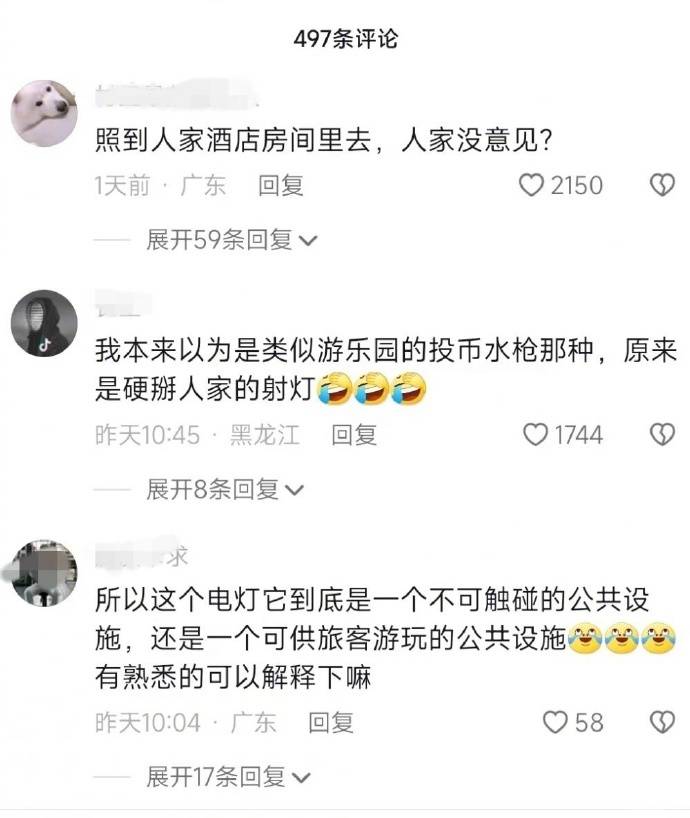Dislike the hotel room comment from 广东
This screenshot has height=818, width=690.
pos(662,185)
